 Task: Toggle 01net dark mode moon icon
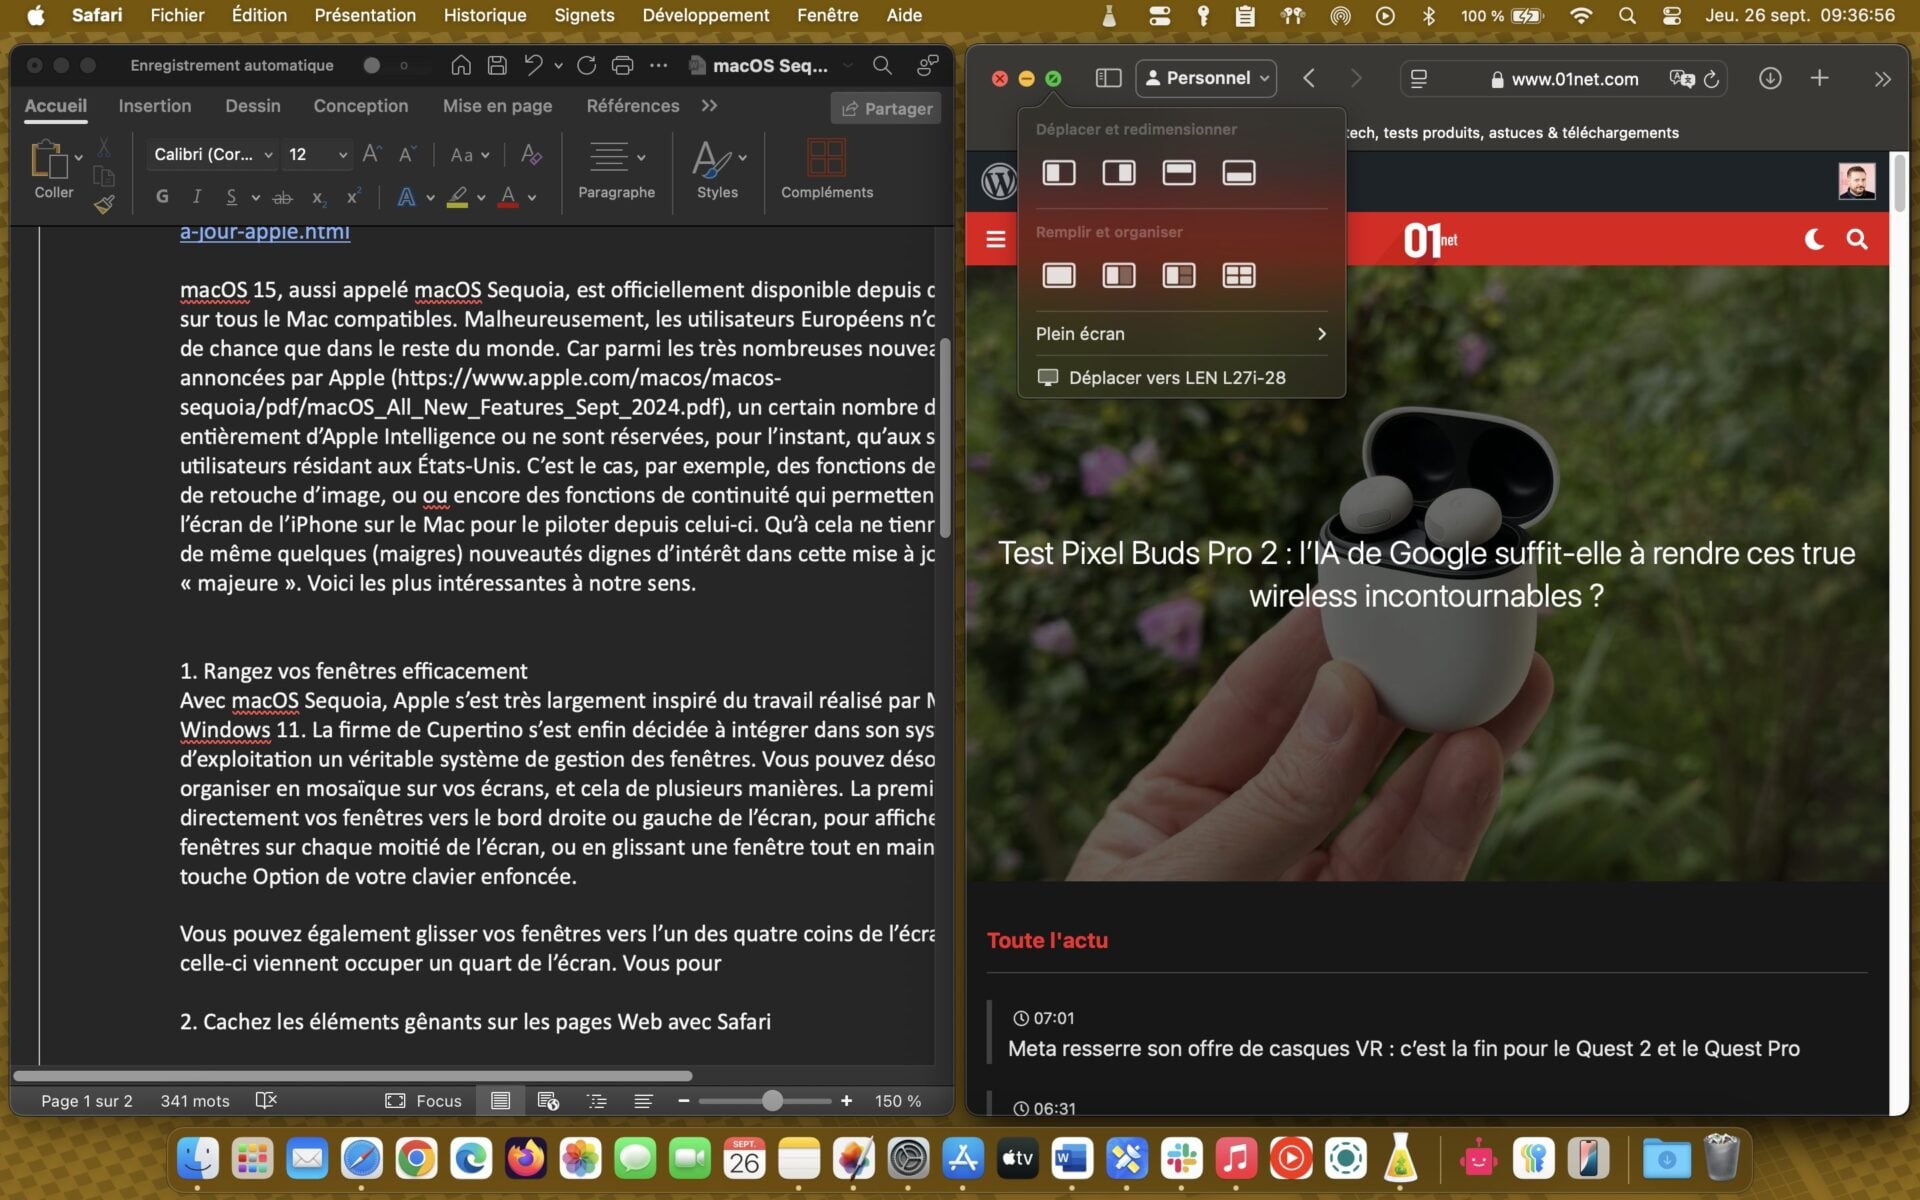1814,239
